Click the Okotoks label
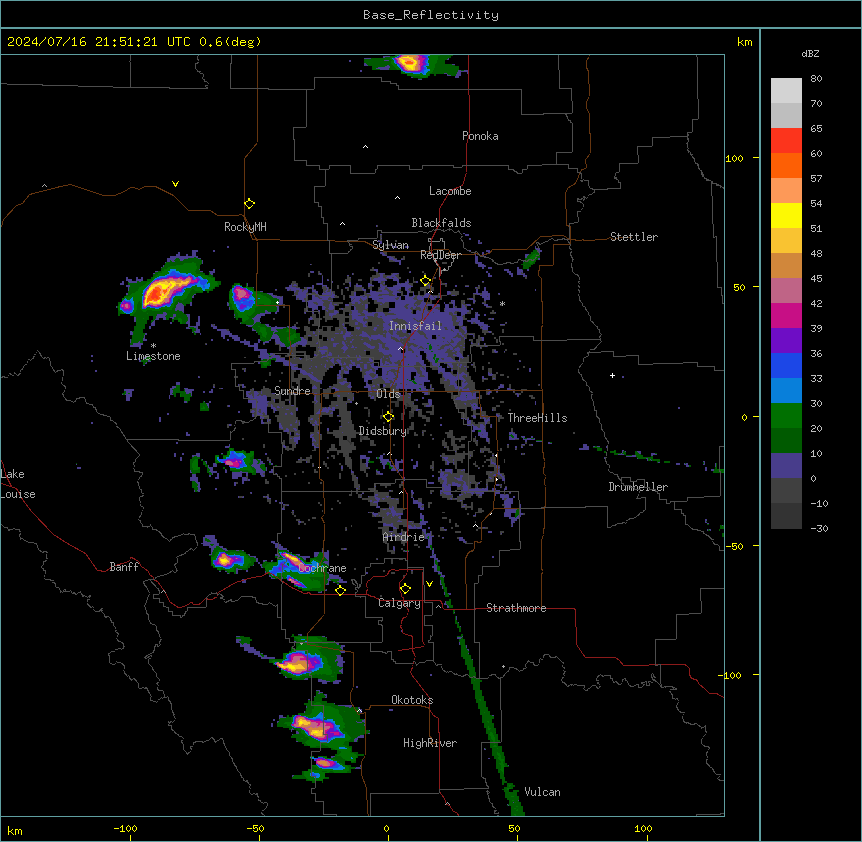The height and width of the screenshot is (842, 862). [412, 700]
